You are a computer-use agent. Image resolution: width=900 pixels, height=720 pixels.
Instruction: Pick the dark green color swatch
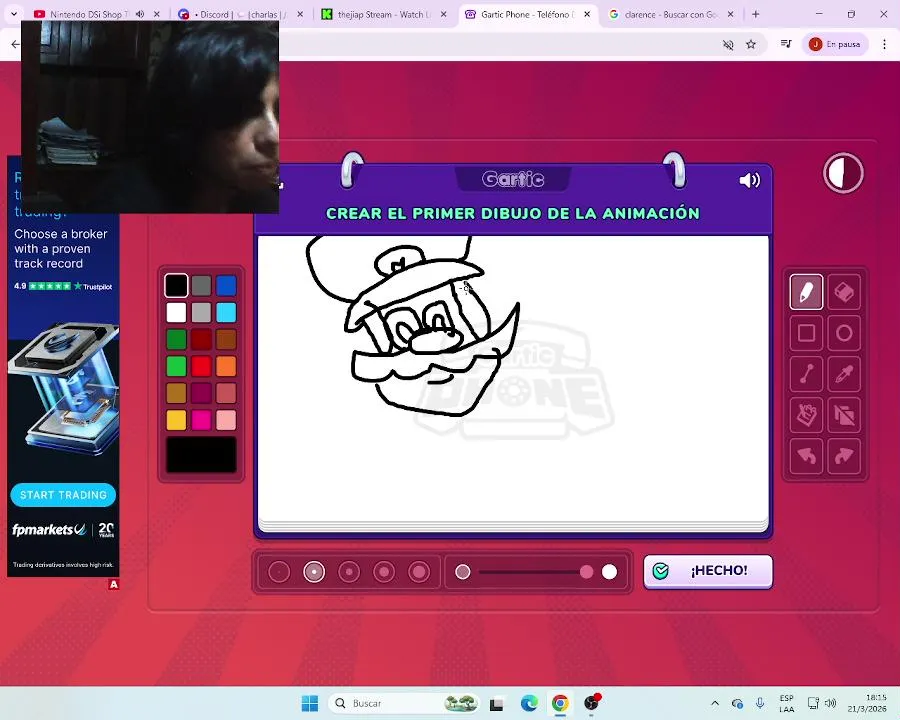click(x=176, y=339)
